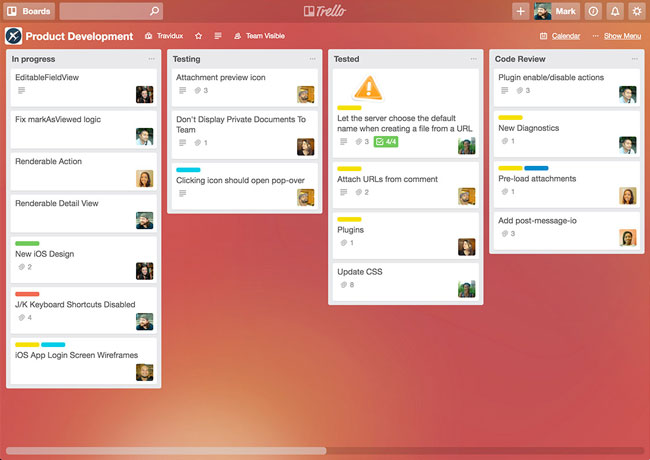Open the information icon in header

click(x=593, y=11)
